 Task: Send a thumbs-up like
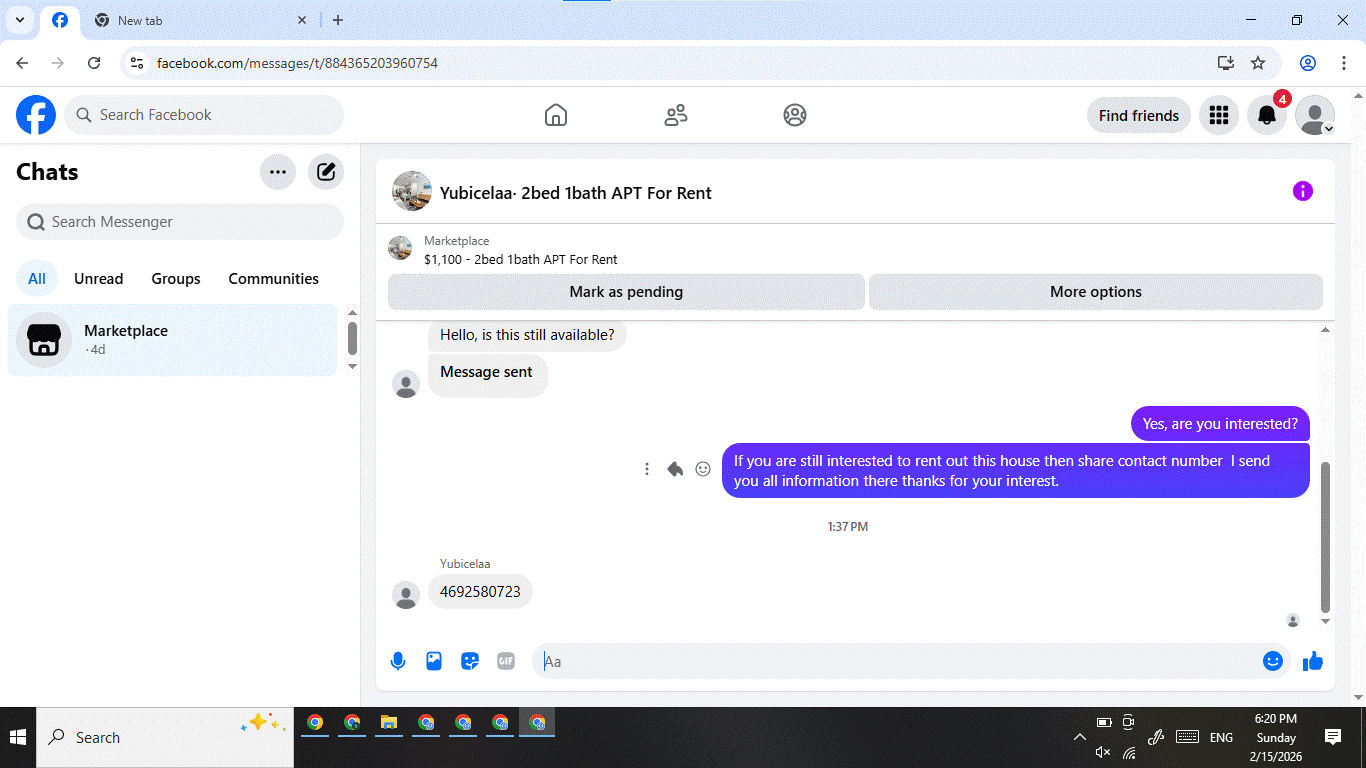tap(1313, 661)
